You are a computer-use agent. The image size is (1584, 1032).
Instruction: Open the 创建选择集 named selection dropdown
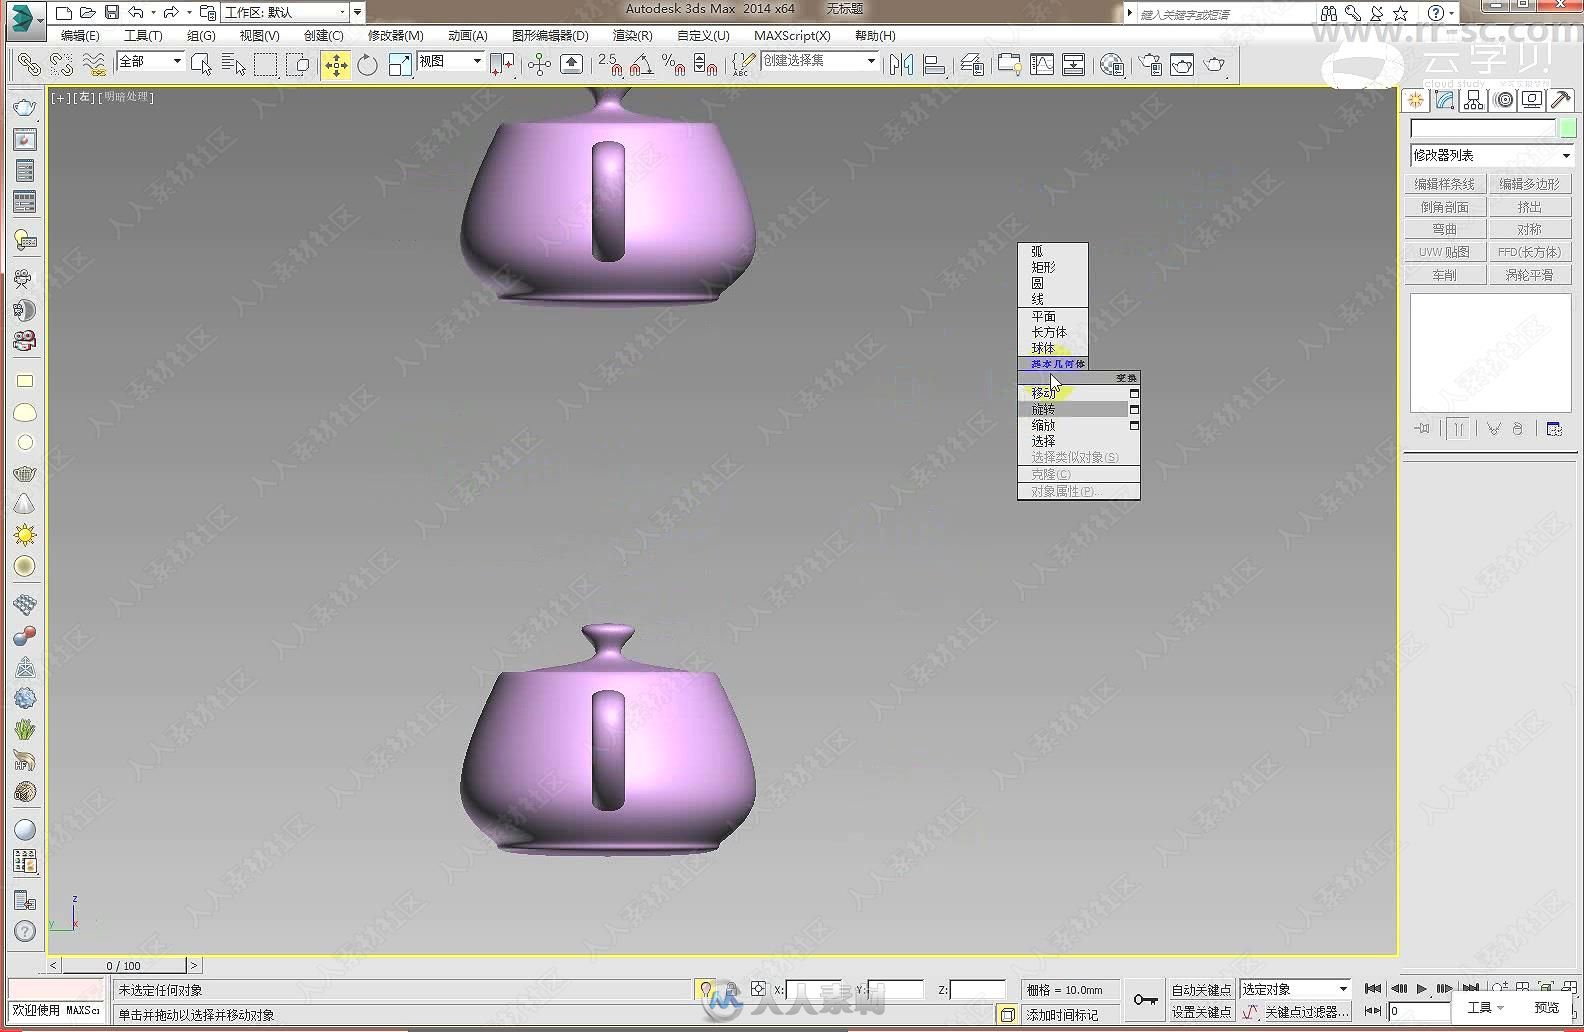(x=819, y=61)
